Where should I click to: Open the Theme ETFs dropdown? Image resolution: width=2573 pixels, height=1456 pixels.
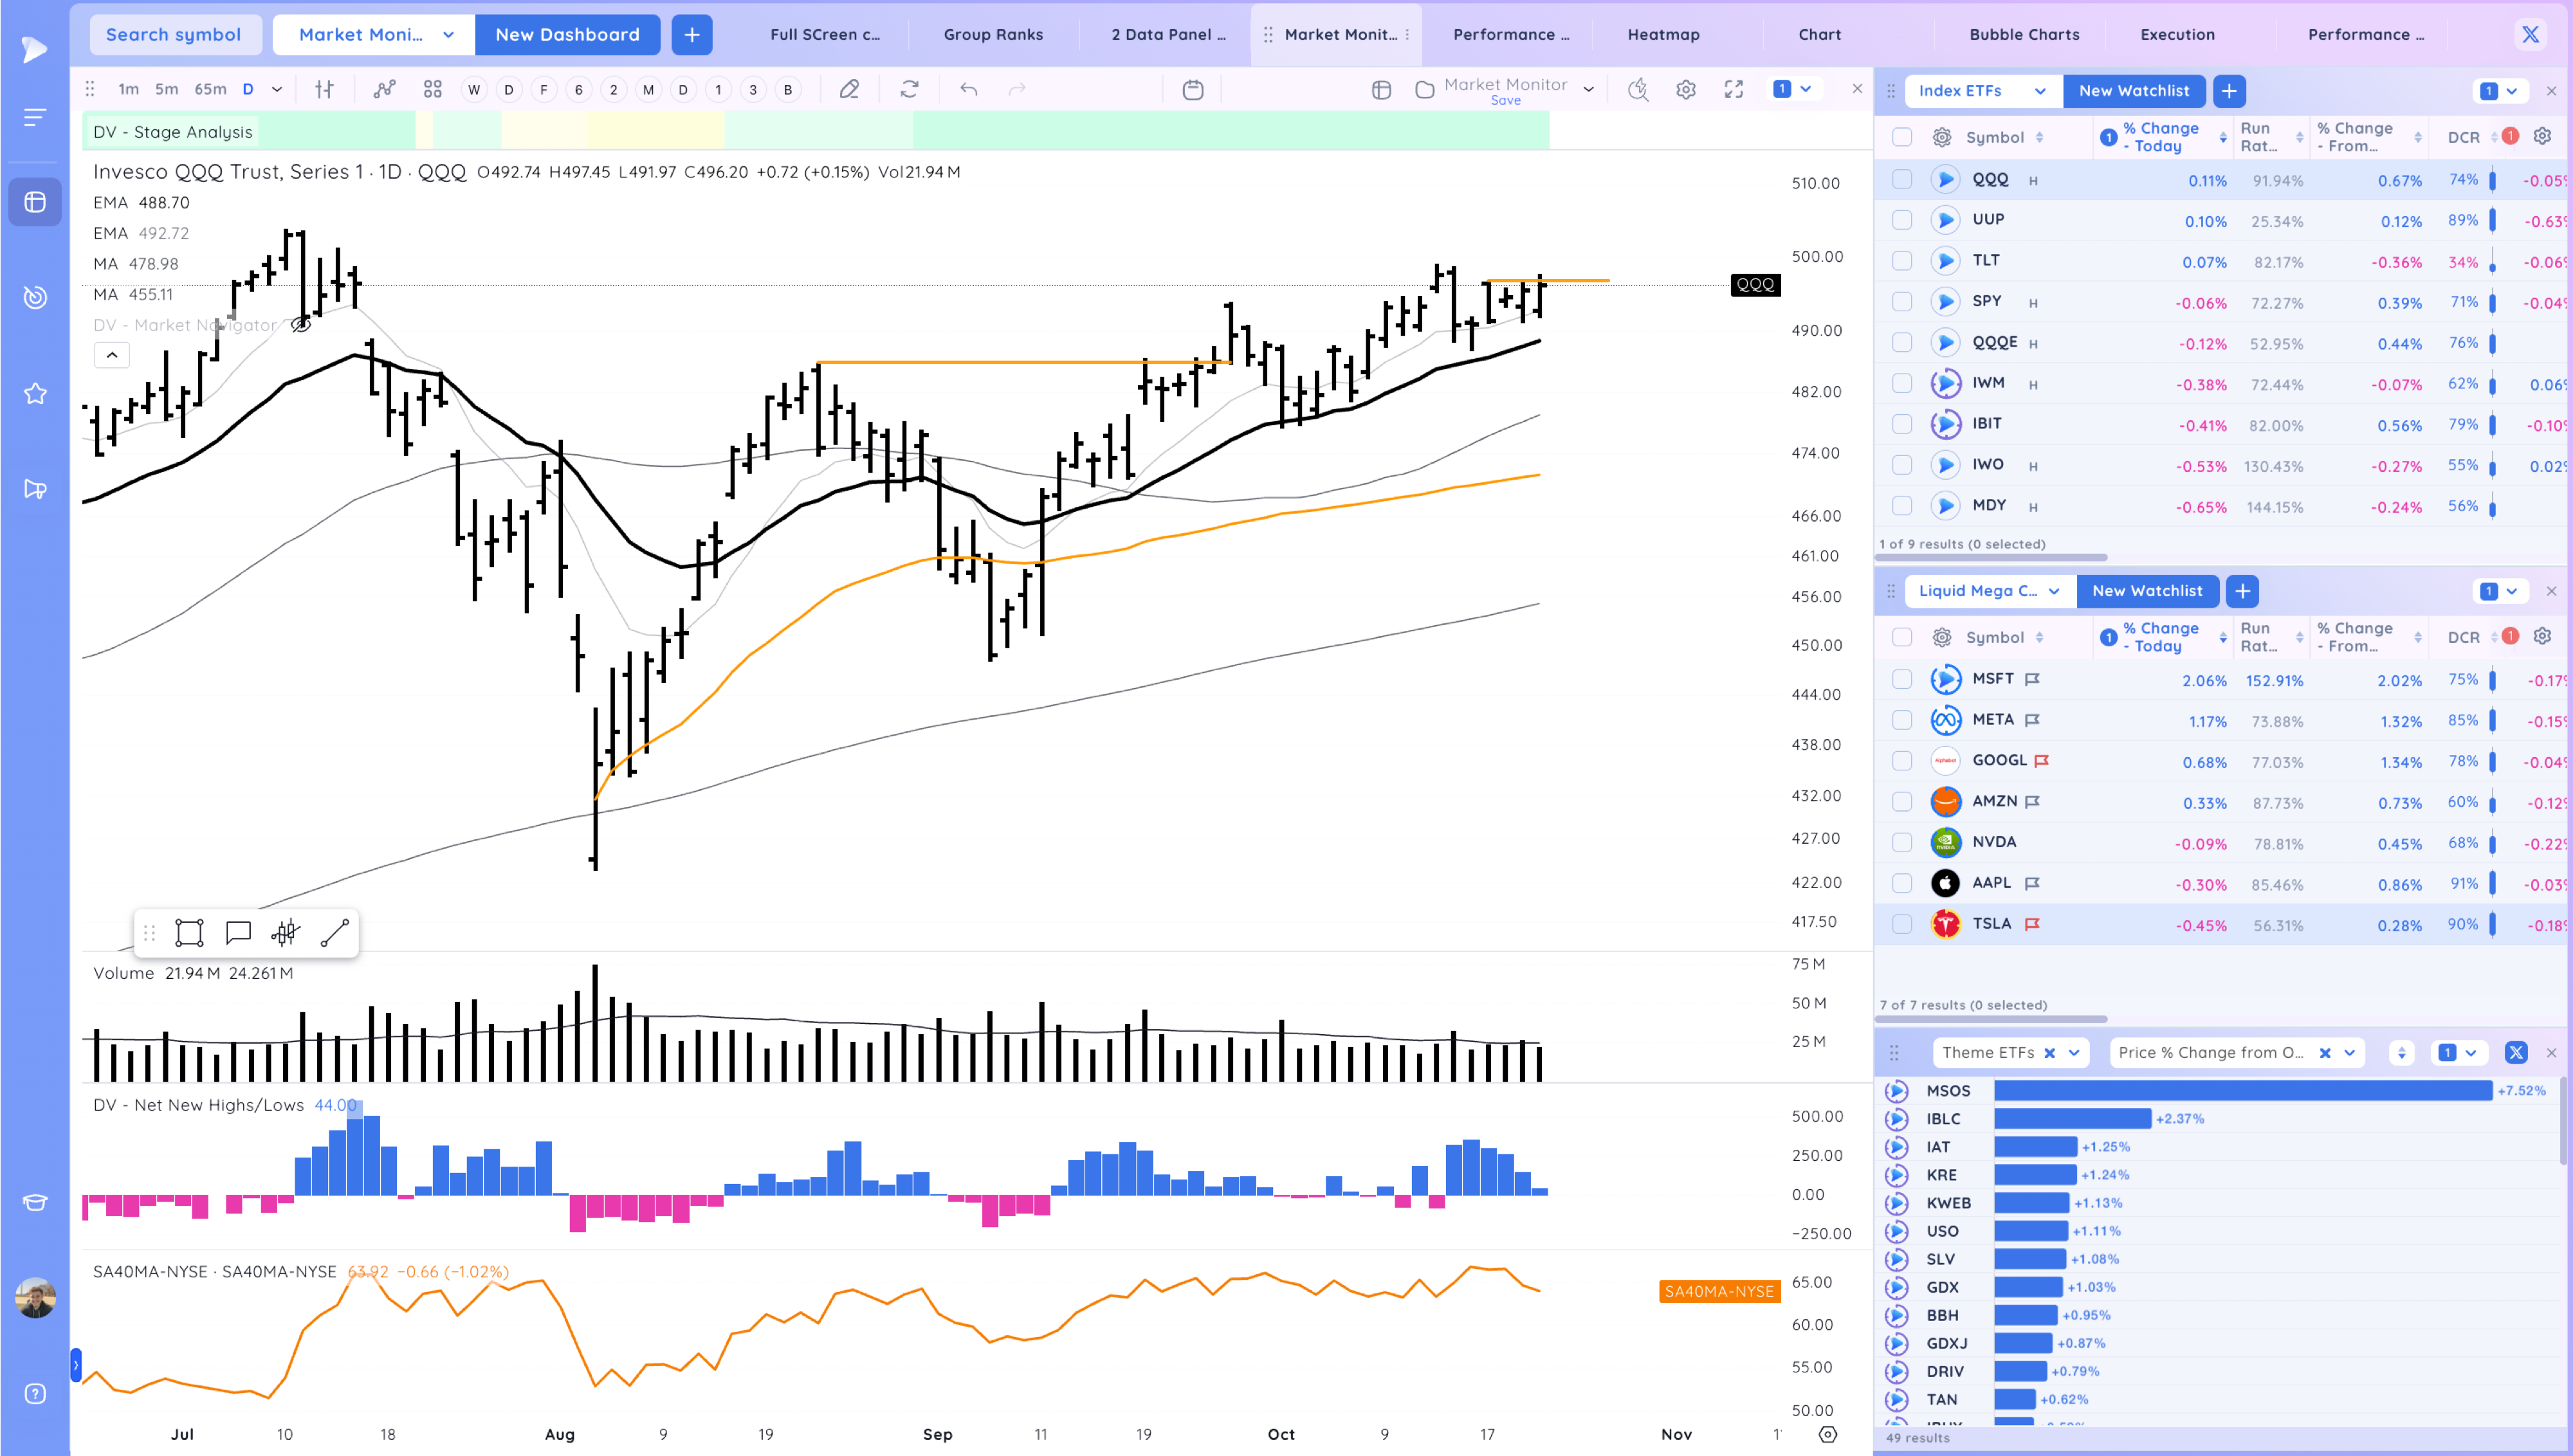coord(2073,1052)
